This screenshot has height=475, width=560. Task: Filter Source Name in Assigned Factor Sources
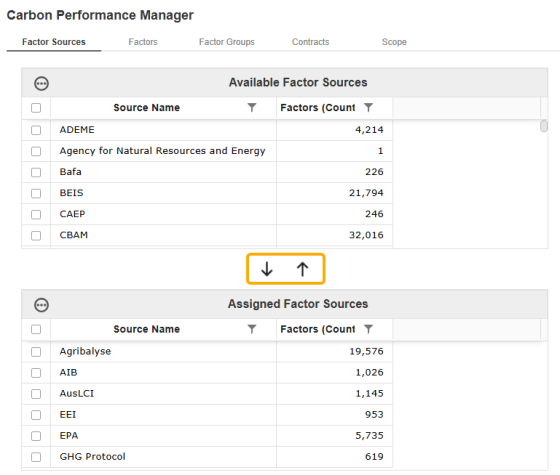click(252, 329)
